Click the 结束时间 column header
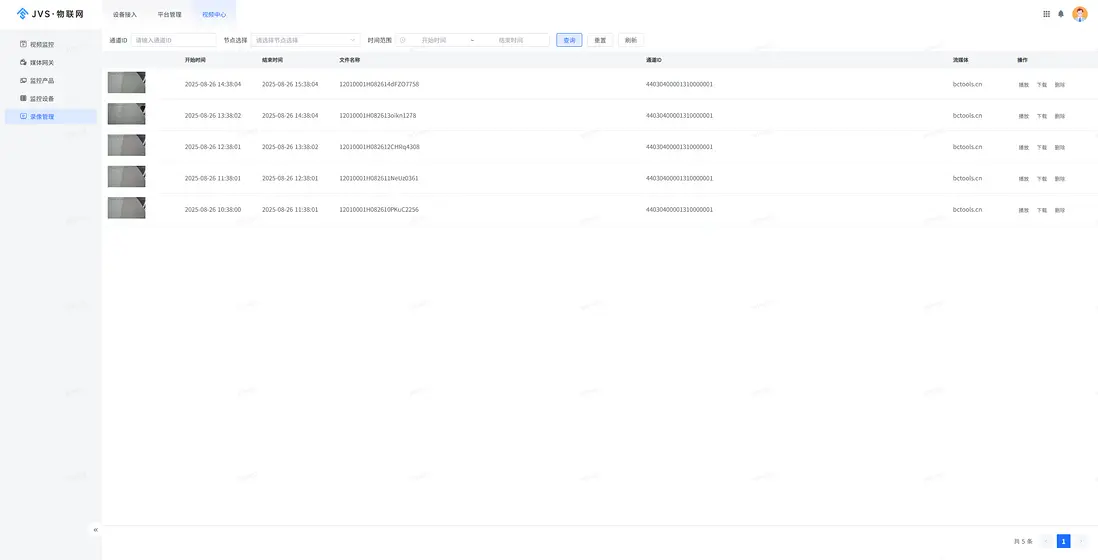The width and height of the screenshot is (1098, 560). tap(272, 60)
